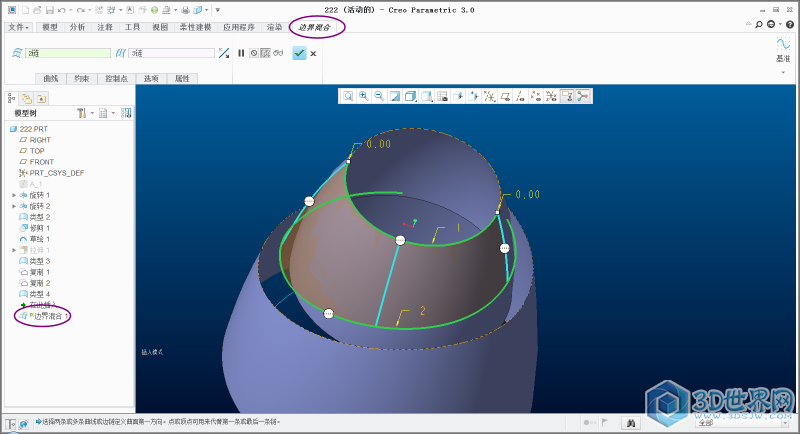
Task: Click the view normal cube icon
Action: pyautogui.click(x=473, y=96)
